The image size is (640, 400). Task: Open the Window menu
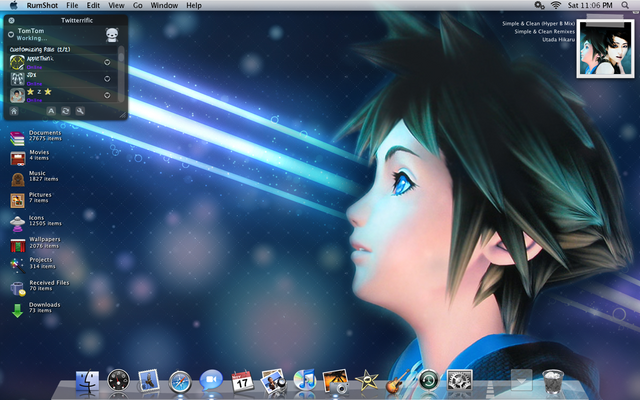164,5
